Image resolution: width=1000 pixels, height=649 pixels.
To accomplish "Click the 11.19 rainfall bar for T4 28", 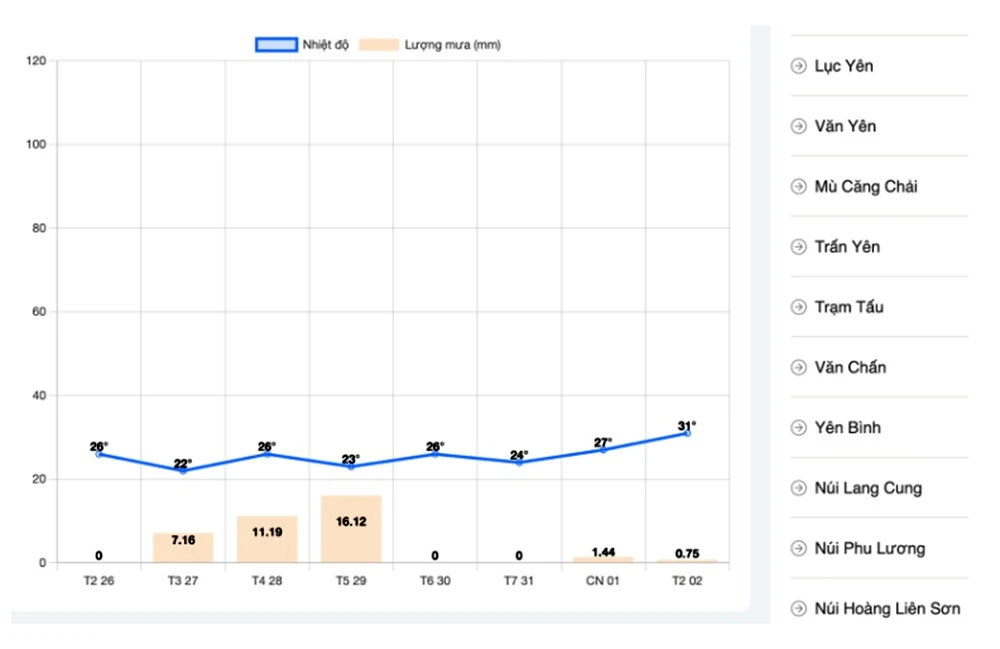I will (267, 540).
